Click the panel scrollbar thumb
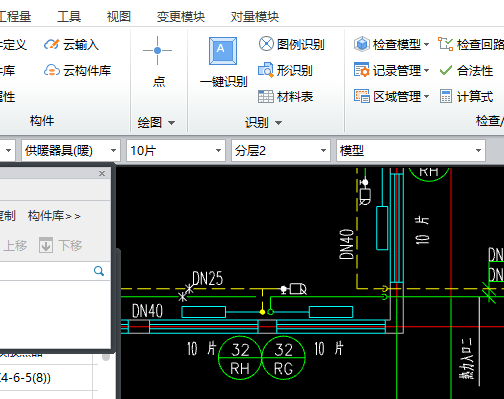The image size is (504, 399). [x=106, y=357]
